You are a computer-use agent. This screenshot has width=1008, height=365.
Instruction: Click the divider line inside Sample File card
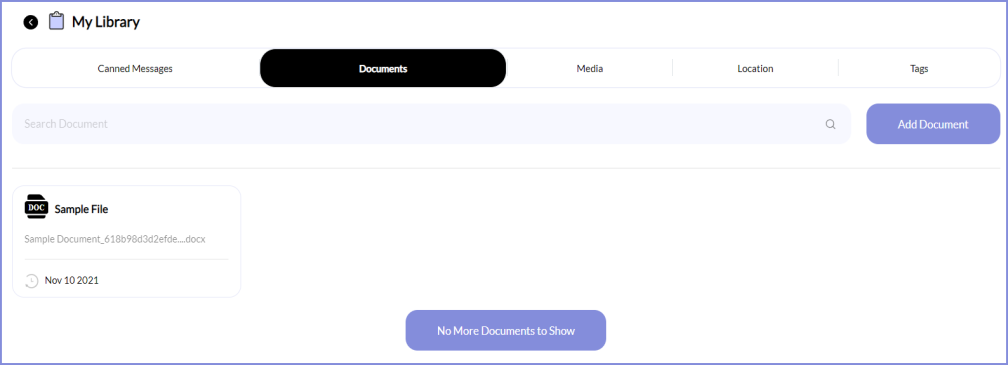pyautogui.click(x=127, y=260)
